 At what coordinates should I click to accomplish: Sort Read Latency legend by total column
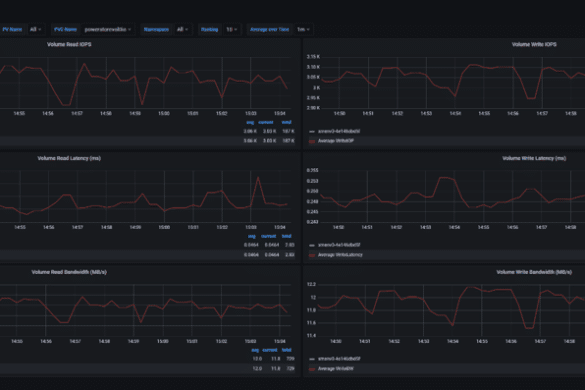pyautogui.click(x=287, y=236)
